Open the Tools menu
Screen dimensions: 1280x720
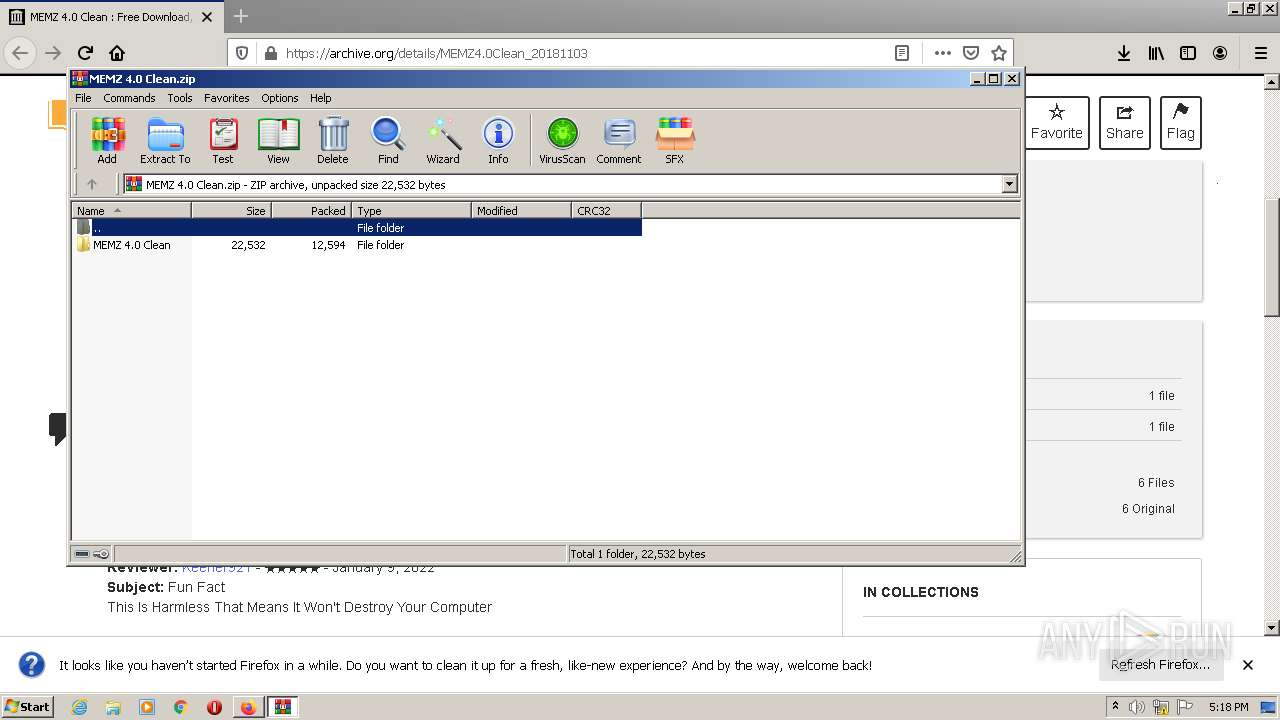tap(180, 98)
